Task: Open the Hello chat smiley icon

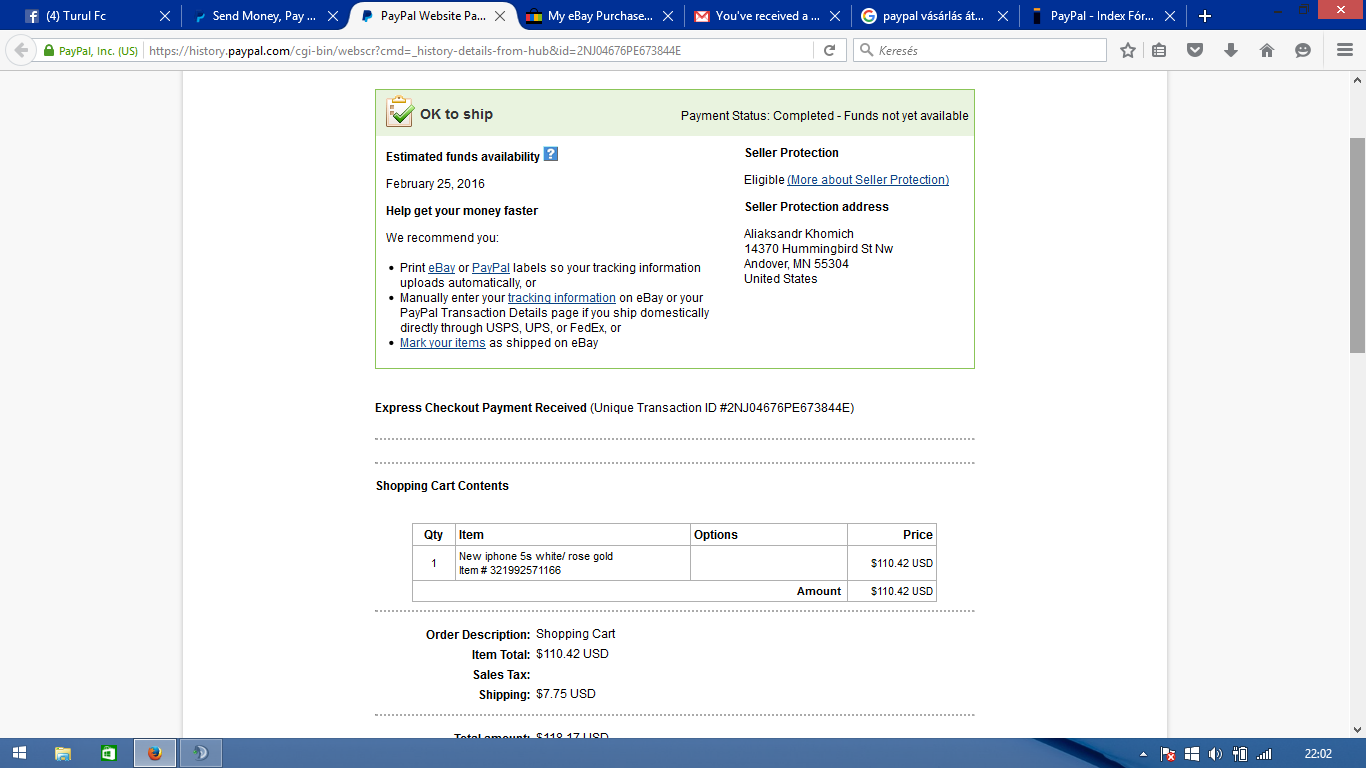Action: (1303, 50)
